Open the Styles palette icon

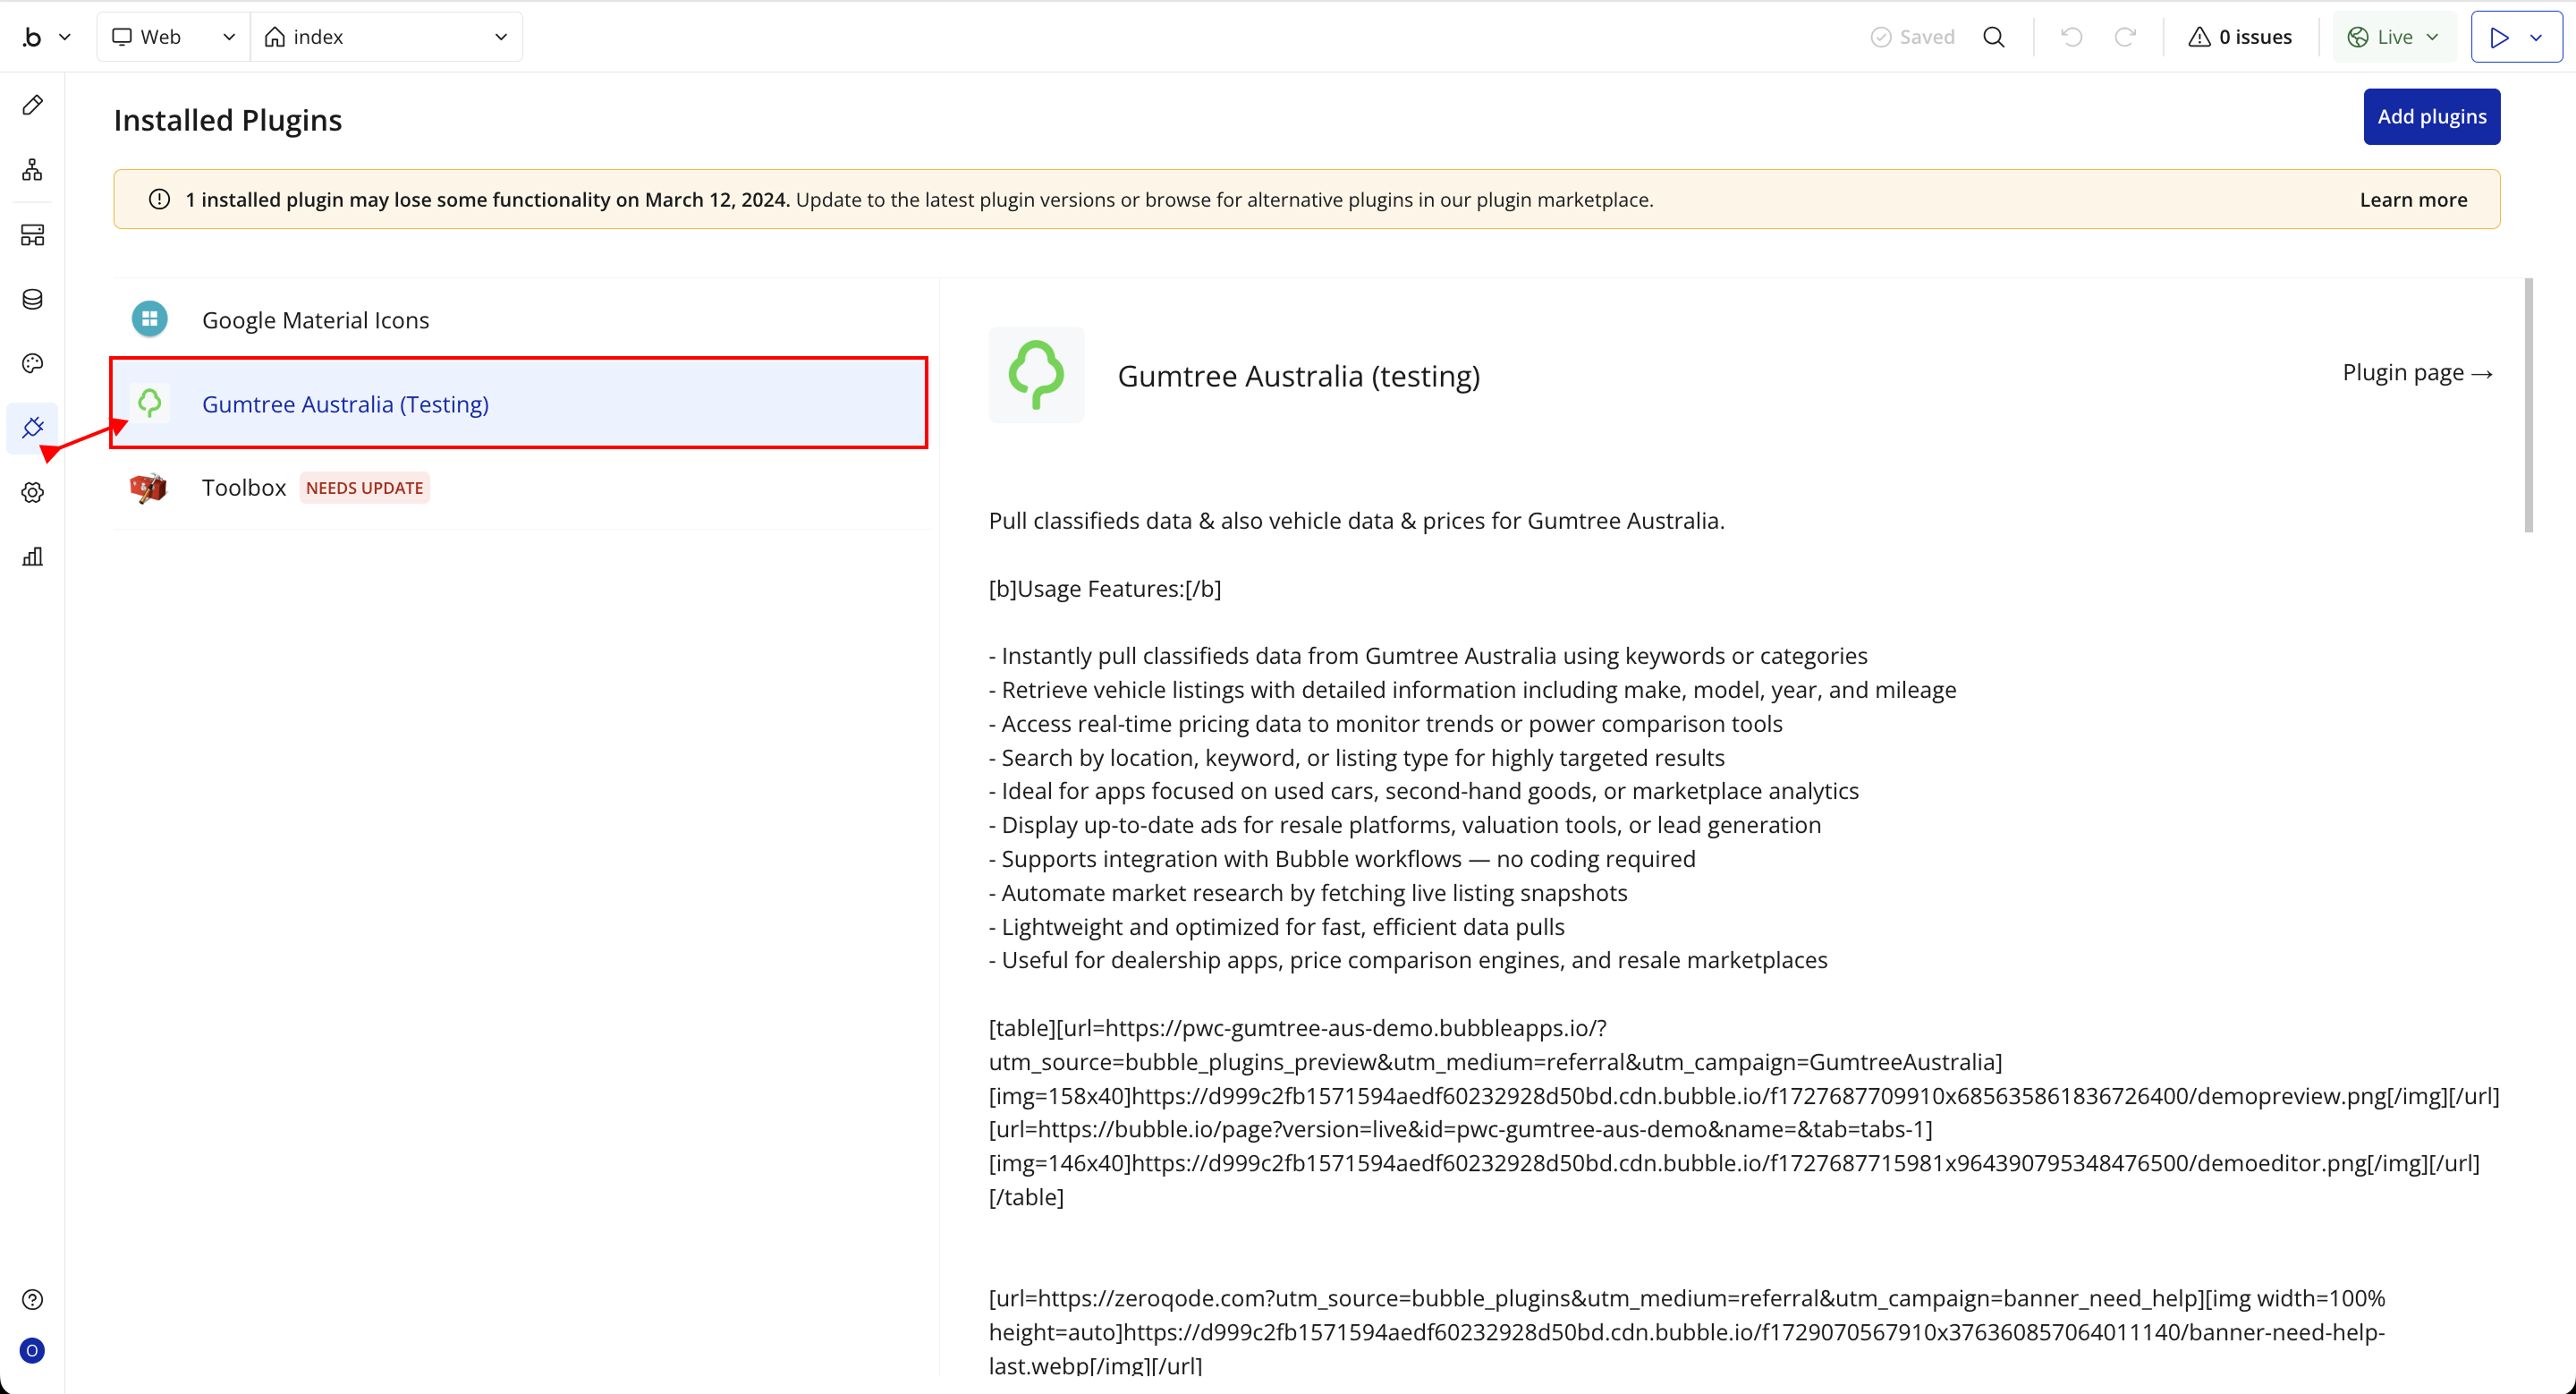pyautogui.click(x=32, y=363)
